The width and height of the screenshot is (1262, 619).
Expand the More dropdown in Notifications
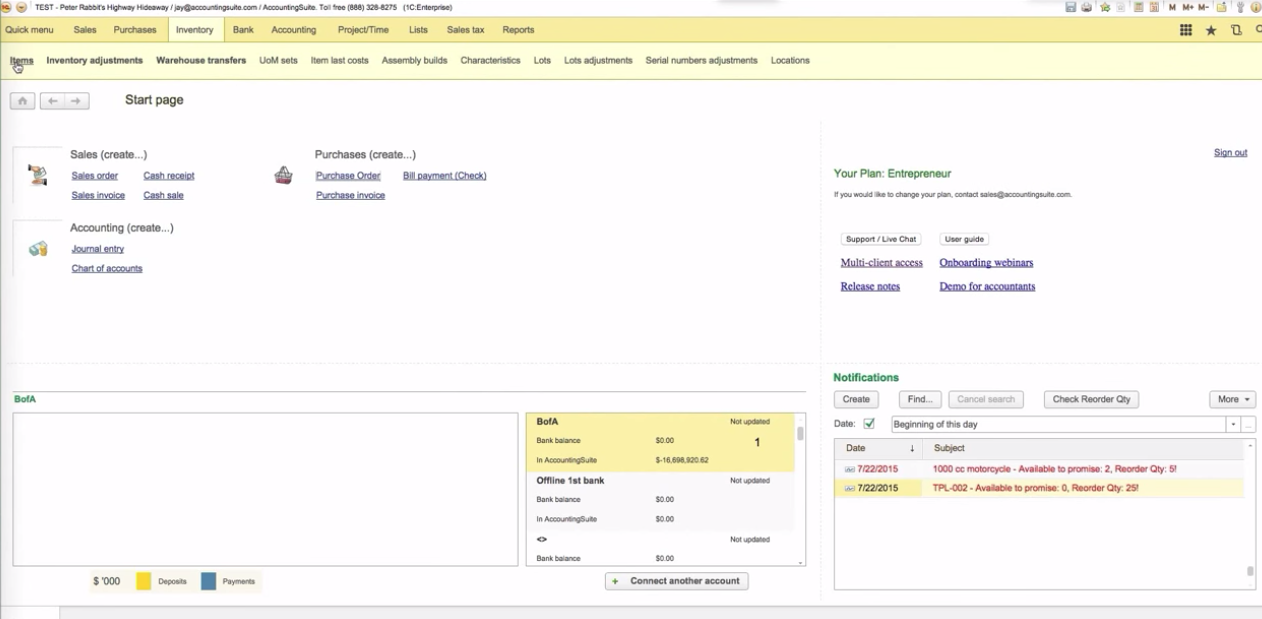pos(1232,399)
